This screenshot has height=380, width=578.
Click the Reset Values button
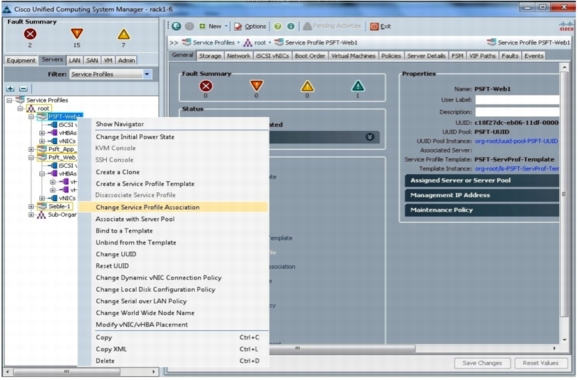(x=540, y=363)
